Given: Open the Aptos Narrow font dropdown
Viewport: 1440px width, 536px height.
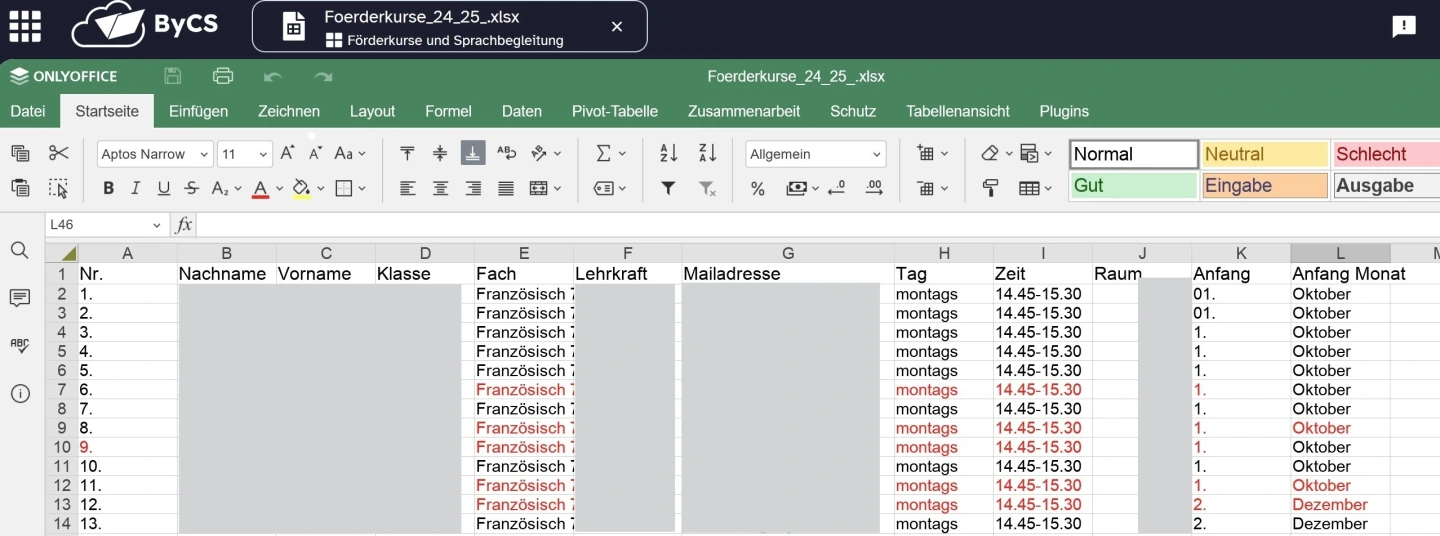Looking at the screenshot, I should pyautogui.click(x=155, y=154).
